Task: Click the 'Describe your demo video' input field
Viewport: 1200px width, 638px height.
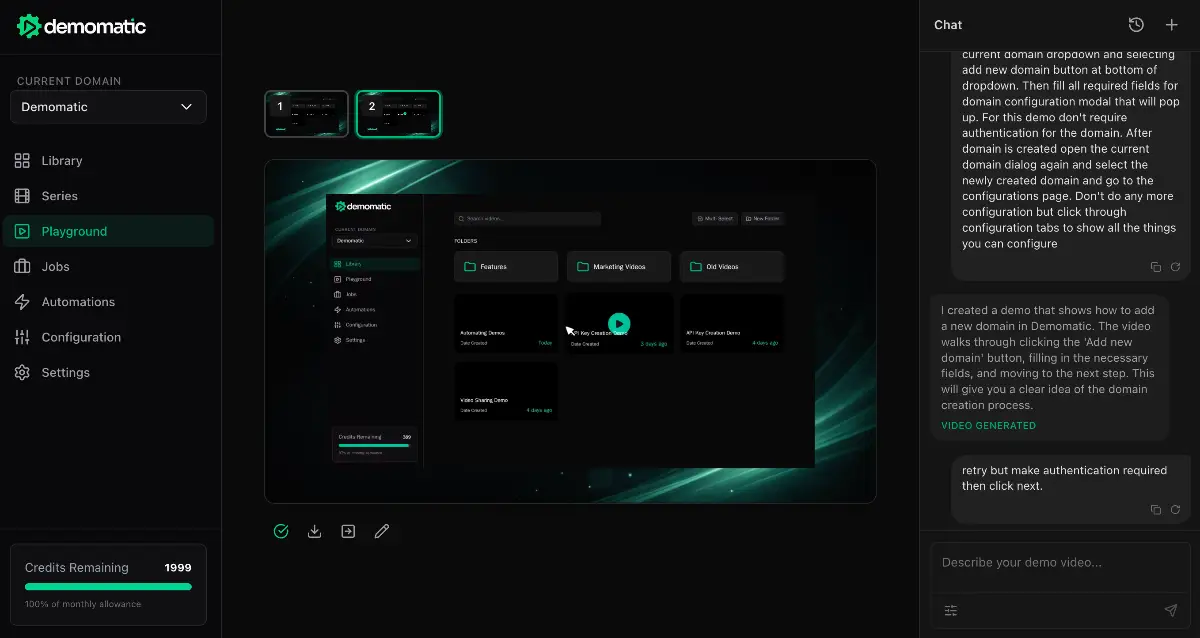Action: pyautogui.click(x=1059, y=563)
